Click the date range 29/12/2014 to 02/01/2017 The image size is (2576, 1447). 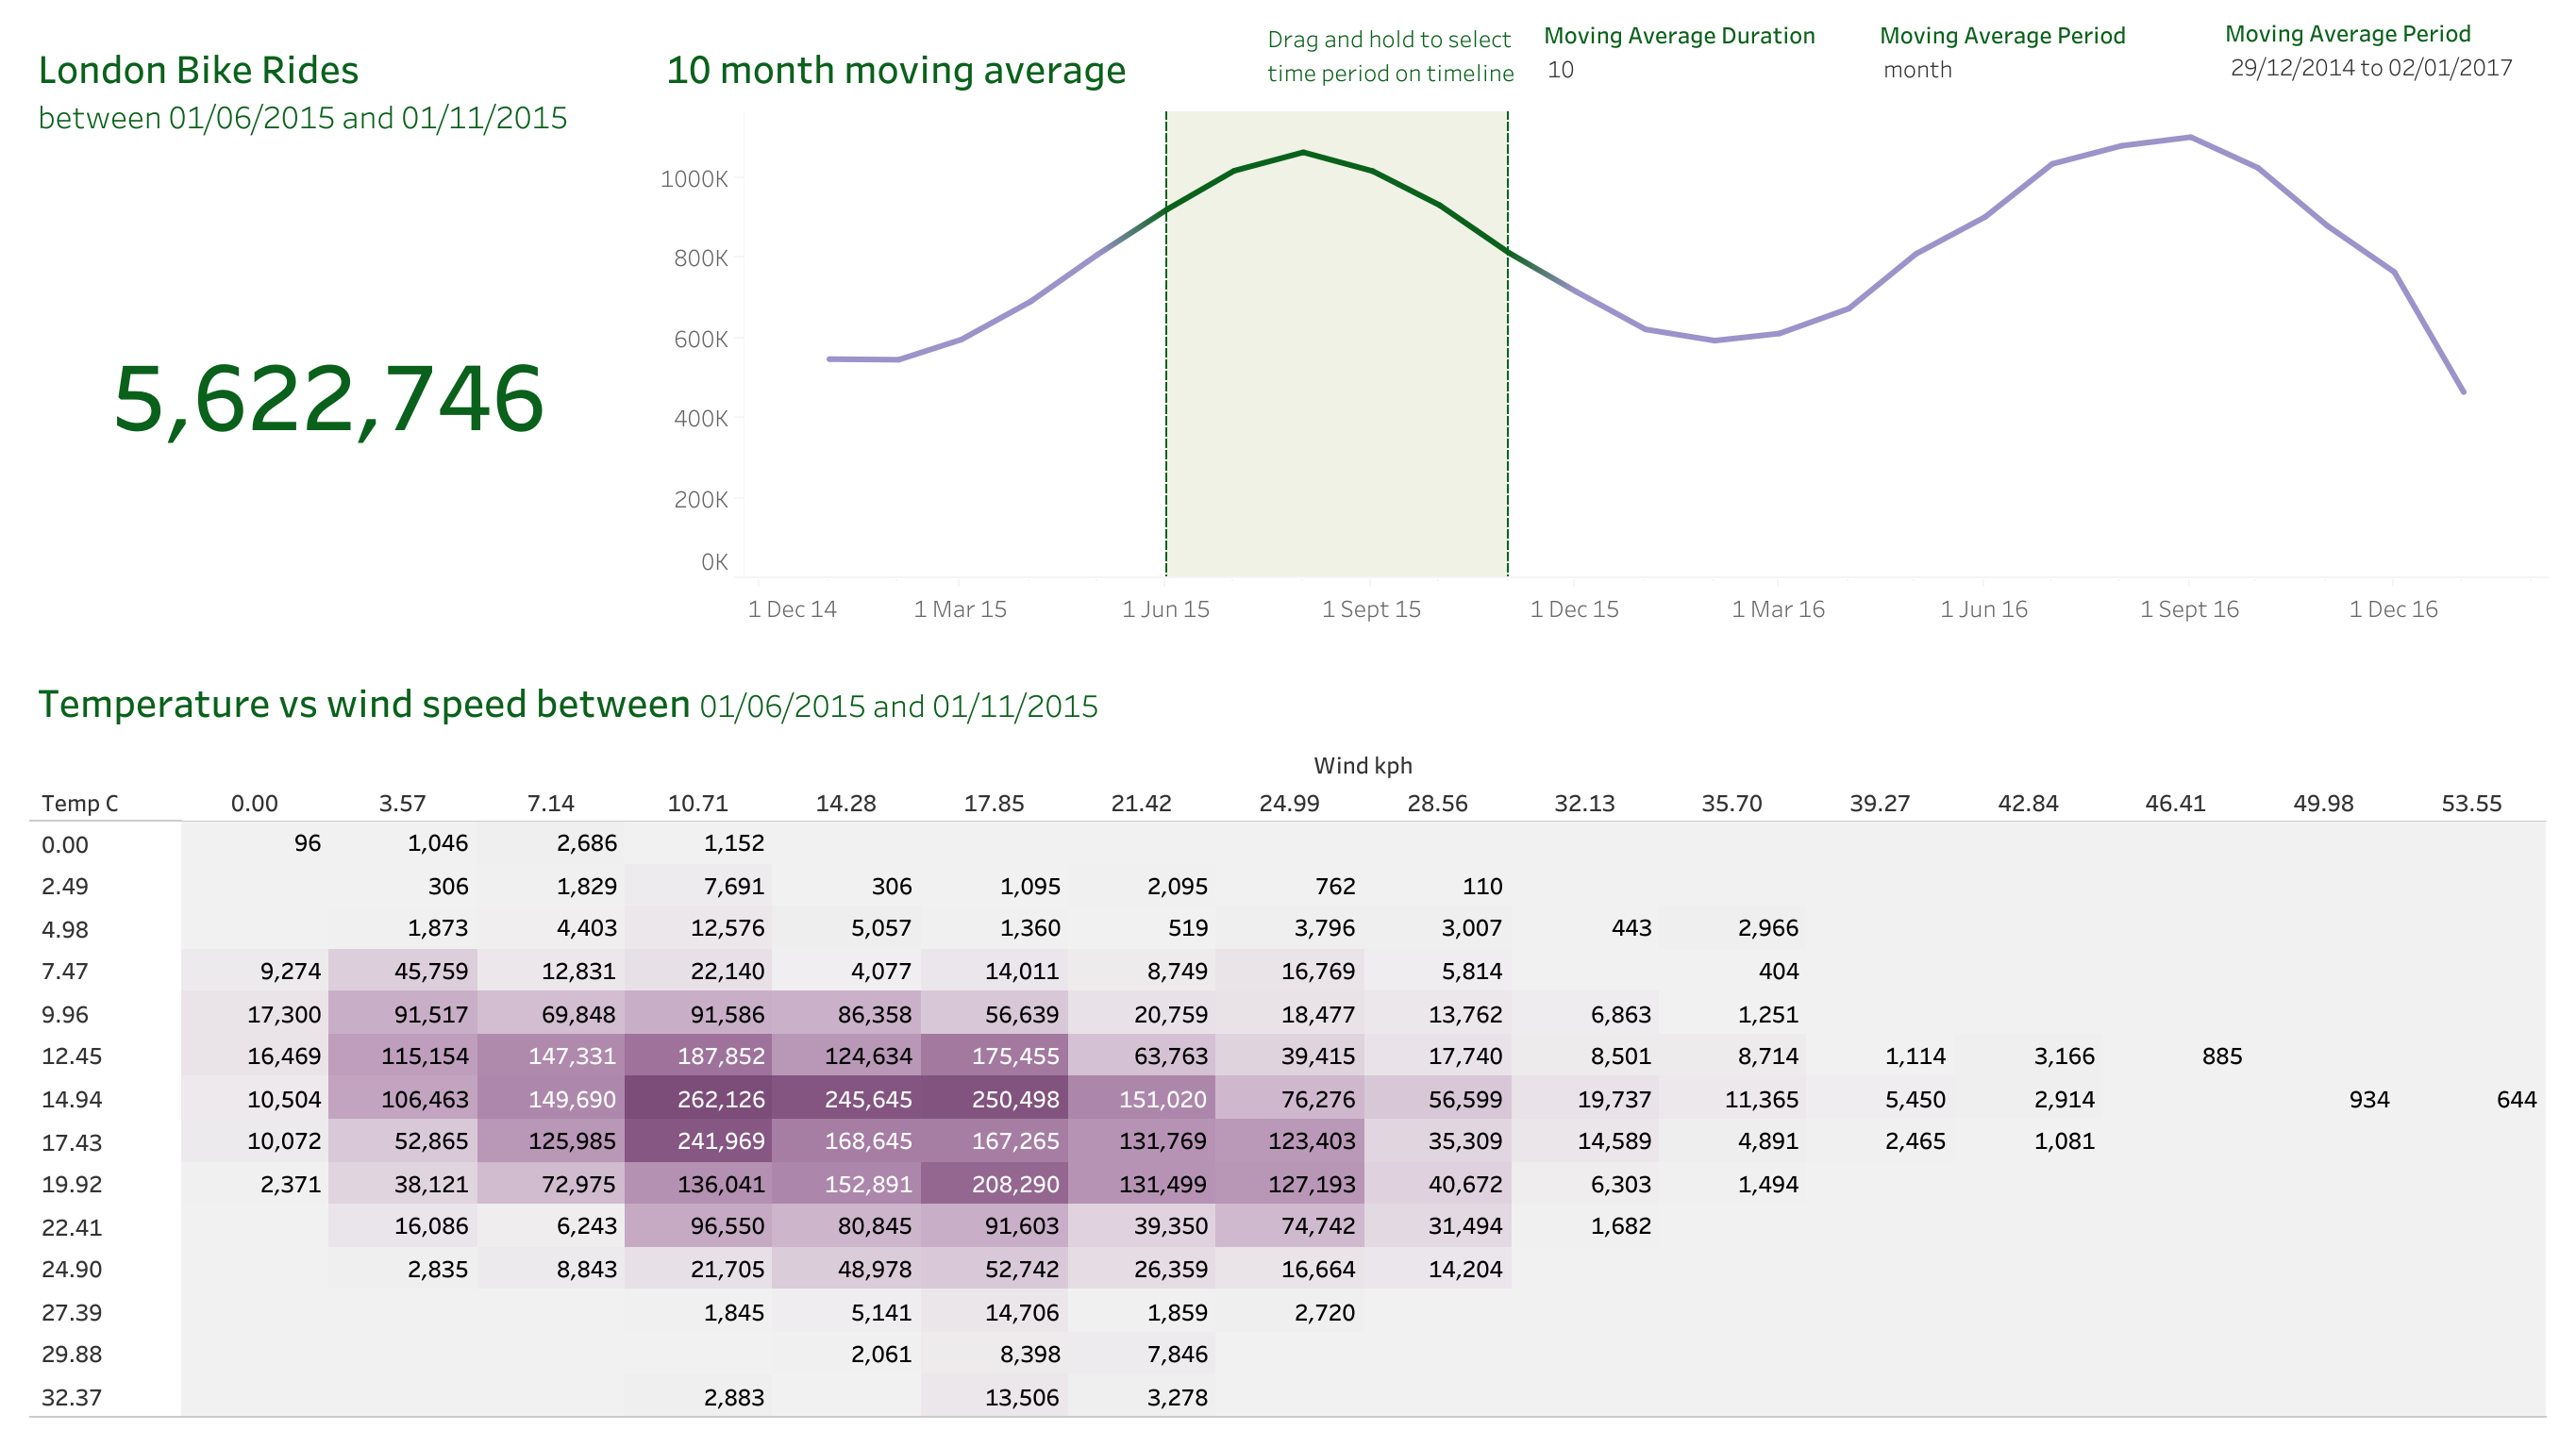[x=2370, y=68]
